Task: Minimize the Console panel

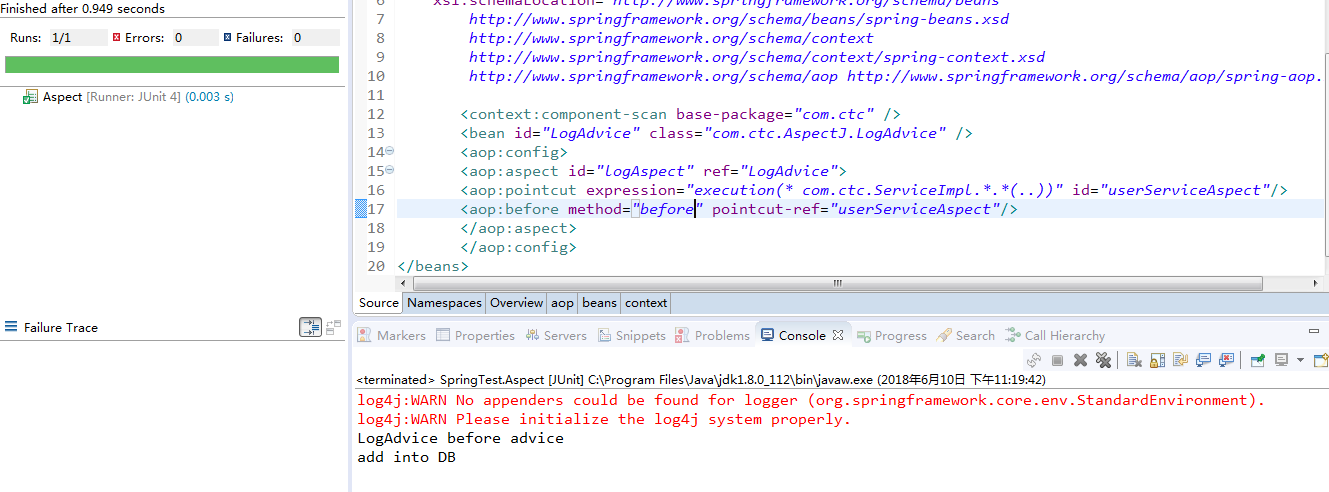Action: 1314,331
